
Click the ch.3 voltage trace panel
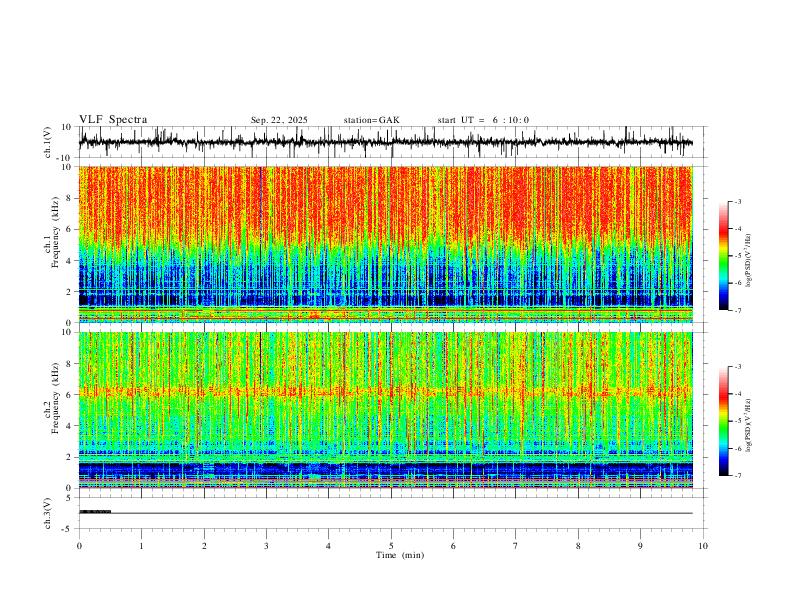coord(392,513)
